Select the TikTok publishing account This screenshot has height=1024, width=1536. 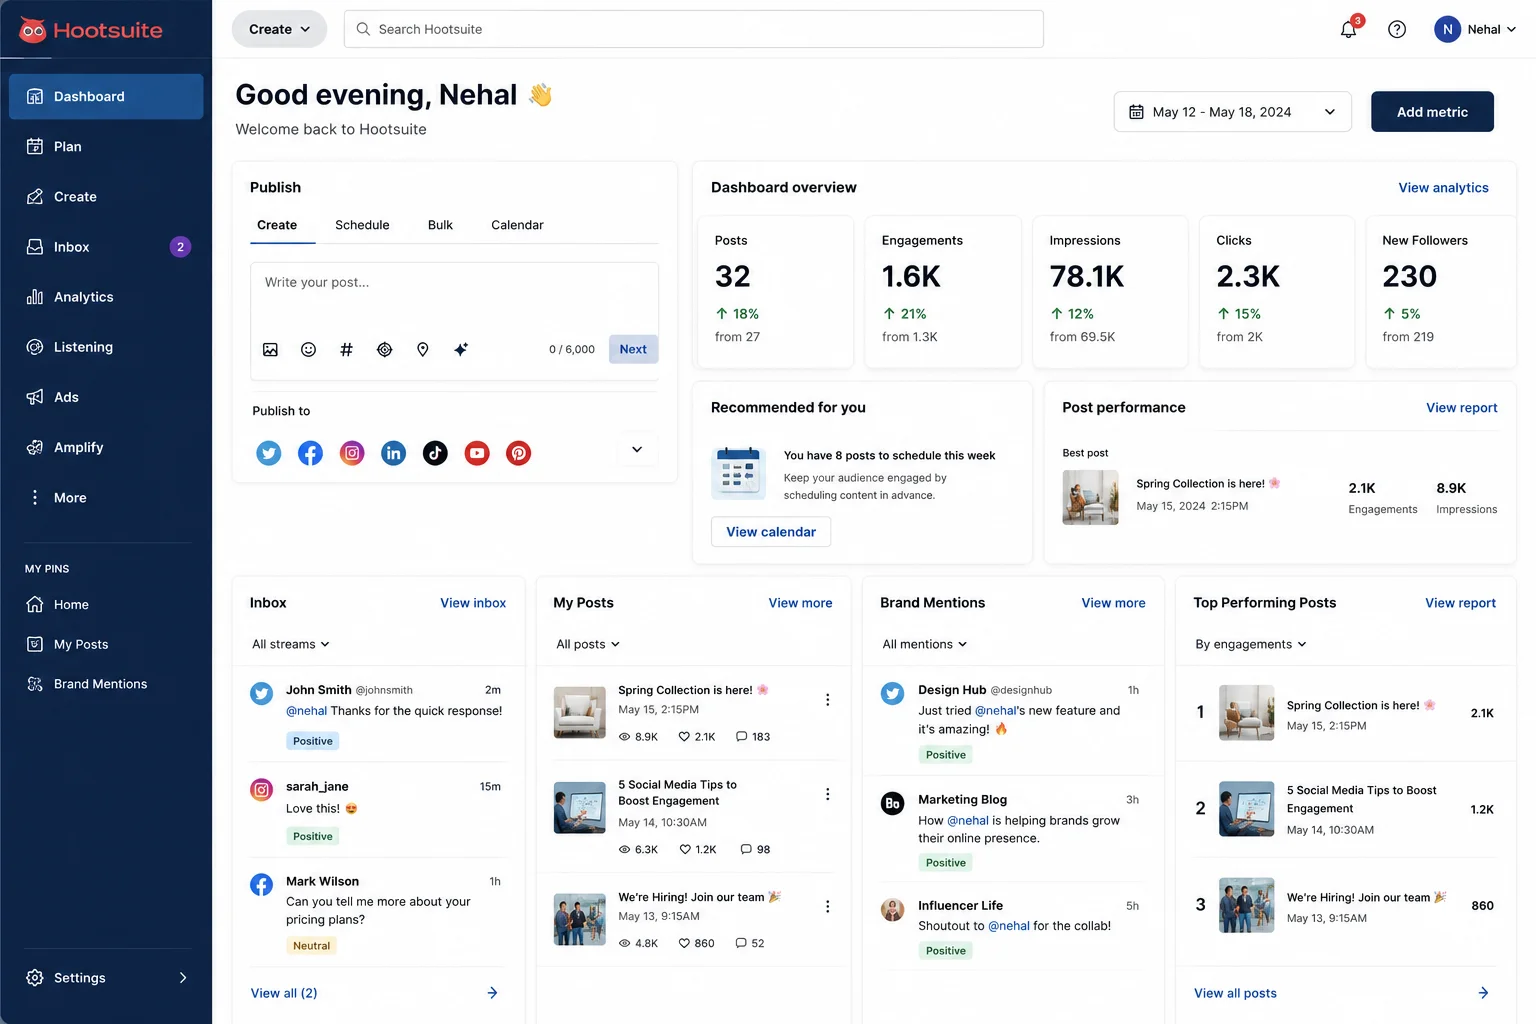[x=435, y=453]
